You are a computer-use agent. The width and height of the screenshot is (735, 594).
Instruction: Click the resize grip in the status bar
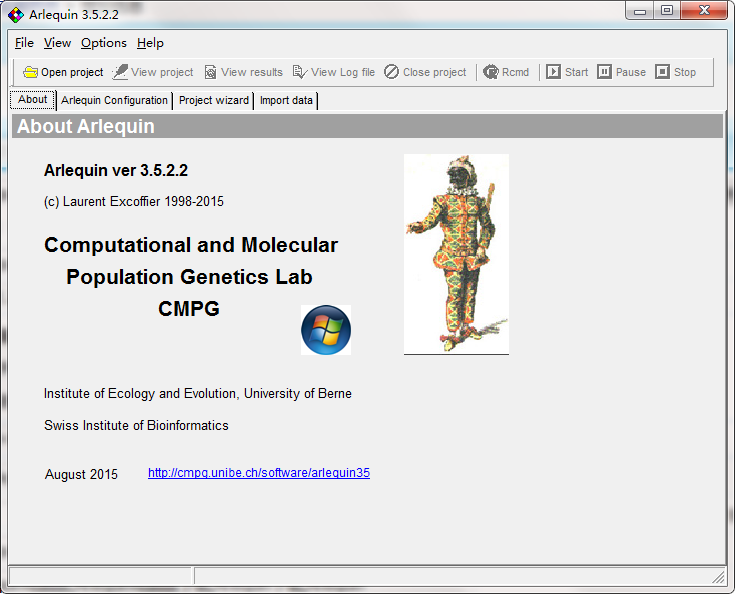(x=718, y=577)
